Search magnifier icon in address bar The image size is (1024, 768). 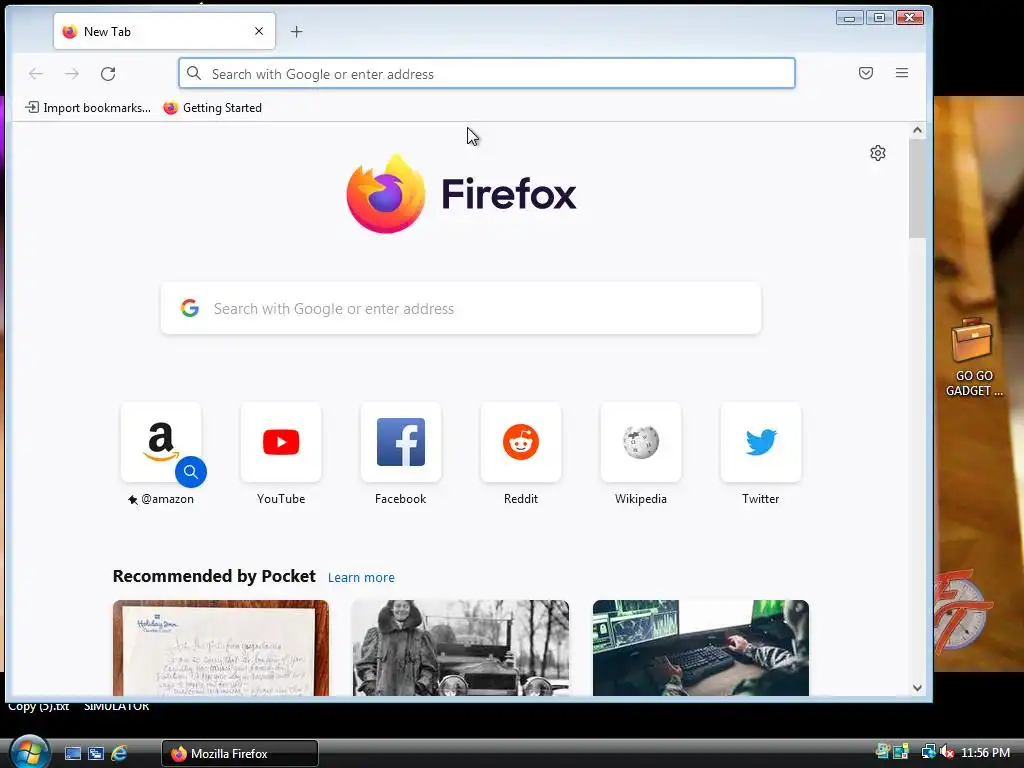pos(194,73)
